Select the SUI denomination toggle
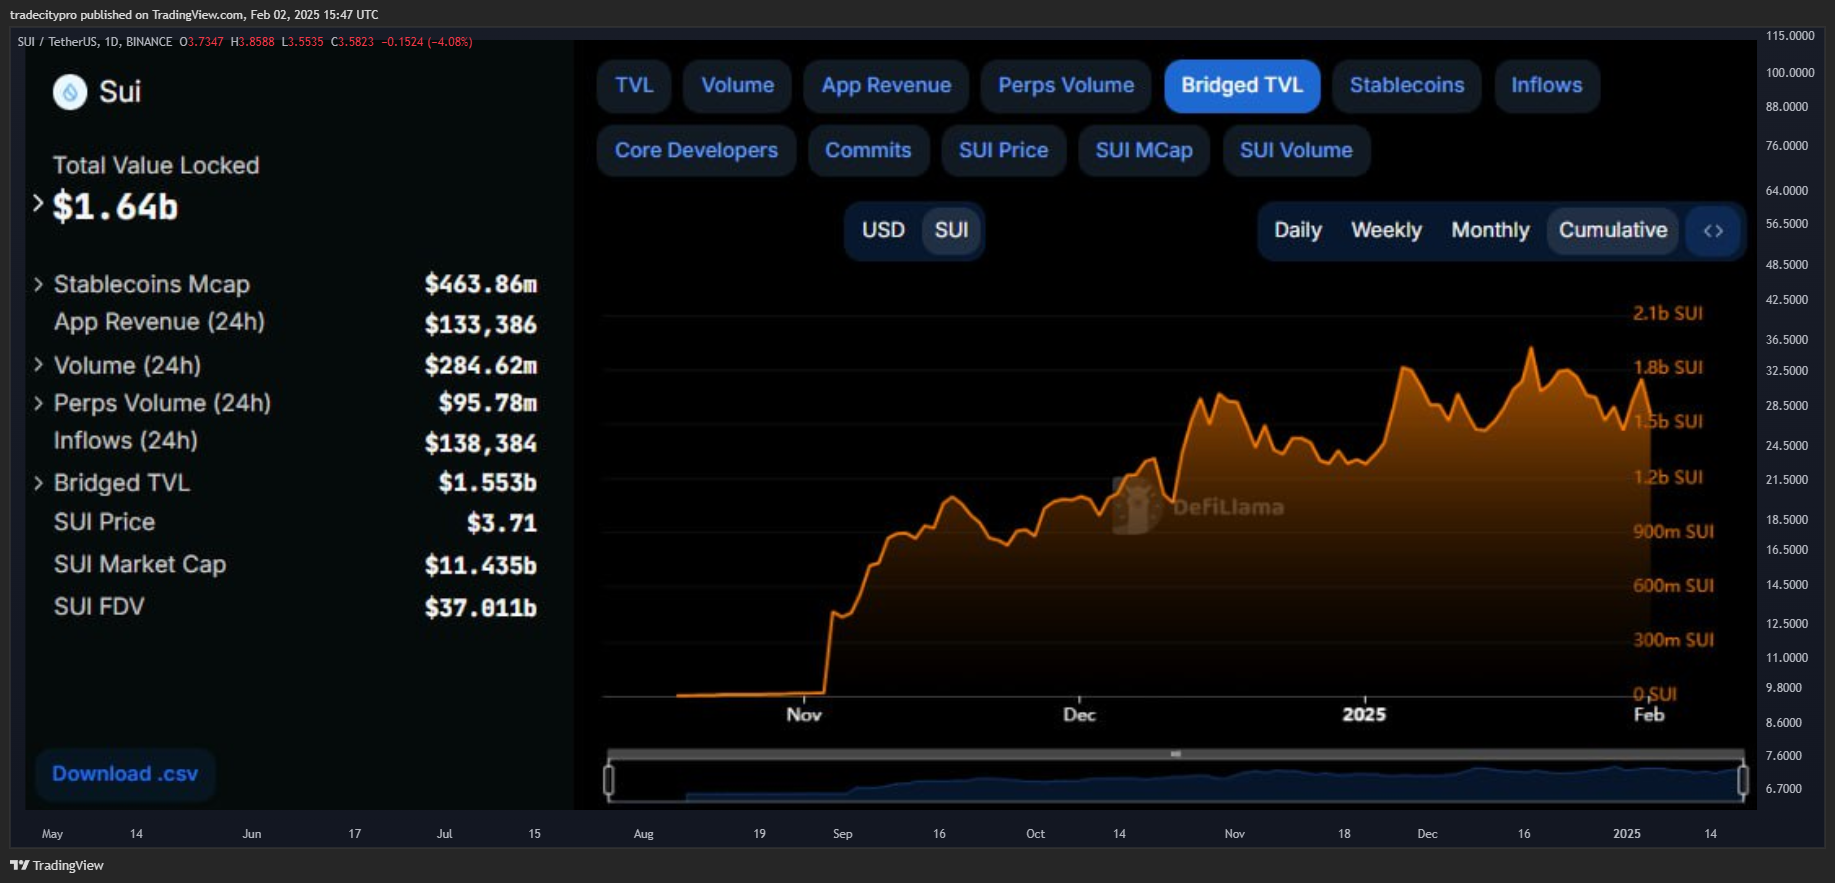 [x=951, y=230]
